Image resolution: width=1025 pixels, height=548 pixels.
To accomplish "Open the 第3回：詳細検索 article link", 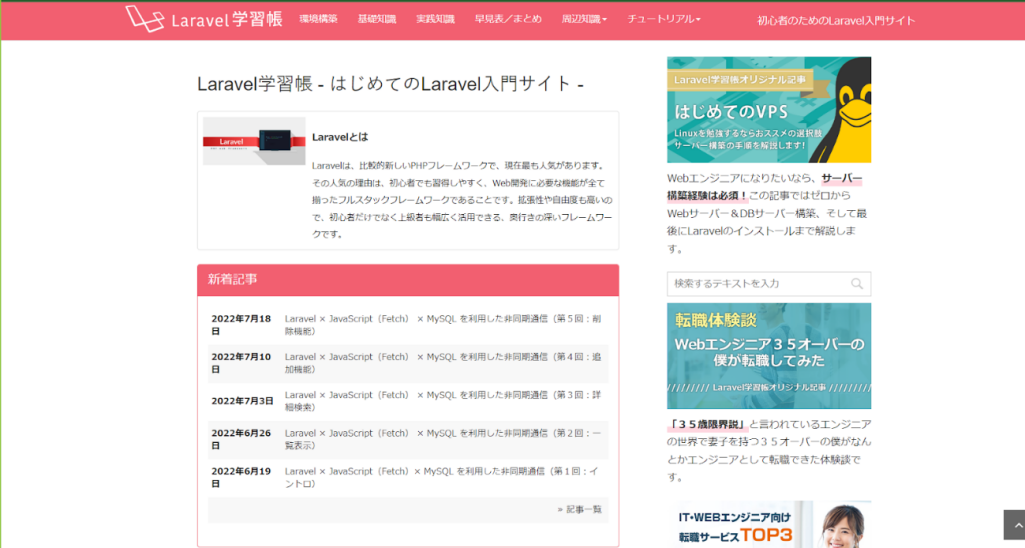I will [x=443, y=401].
